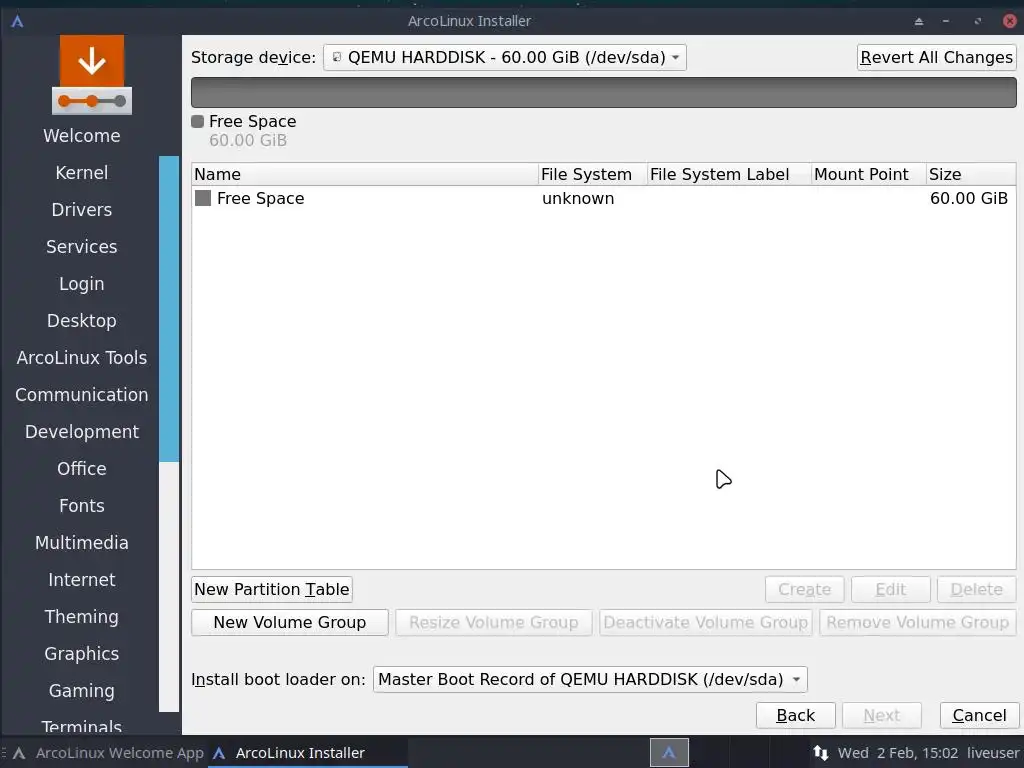Click Deactivate Volume Group button

pos(705,622)
